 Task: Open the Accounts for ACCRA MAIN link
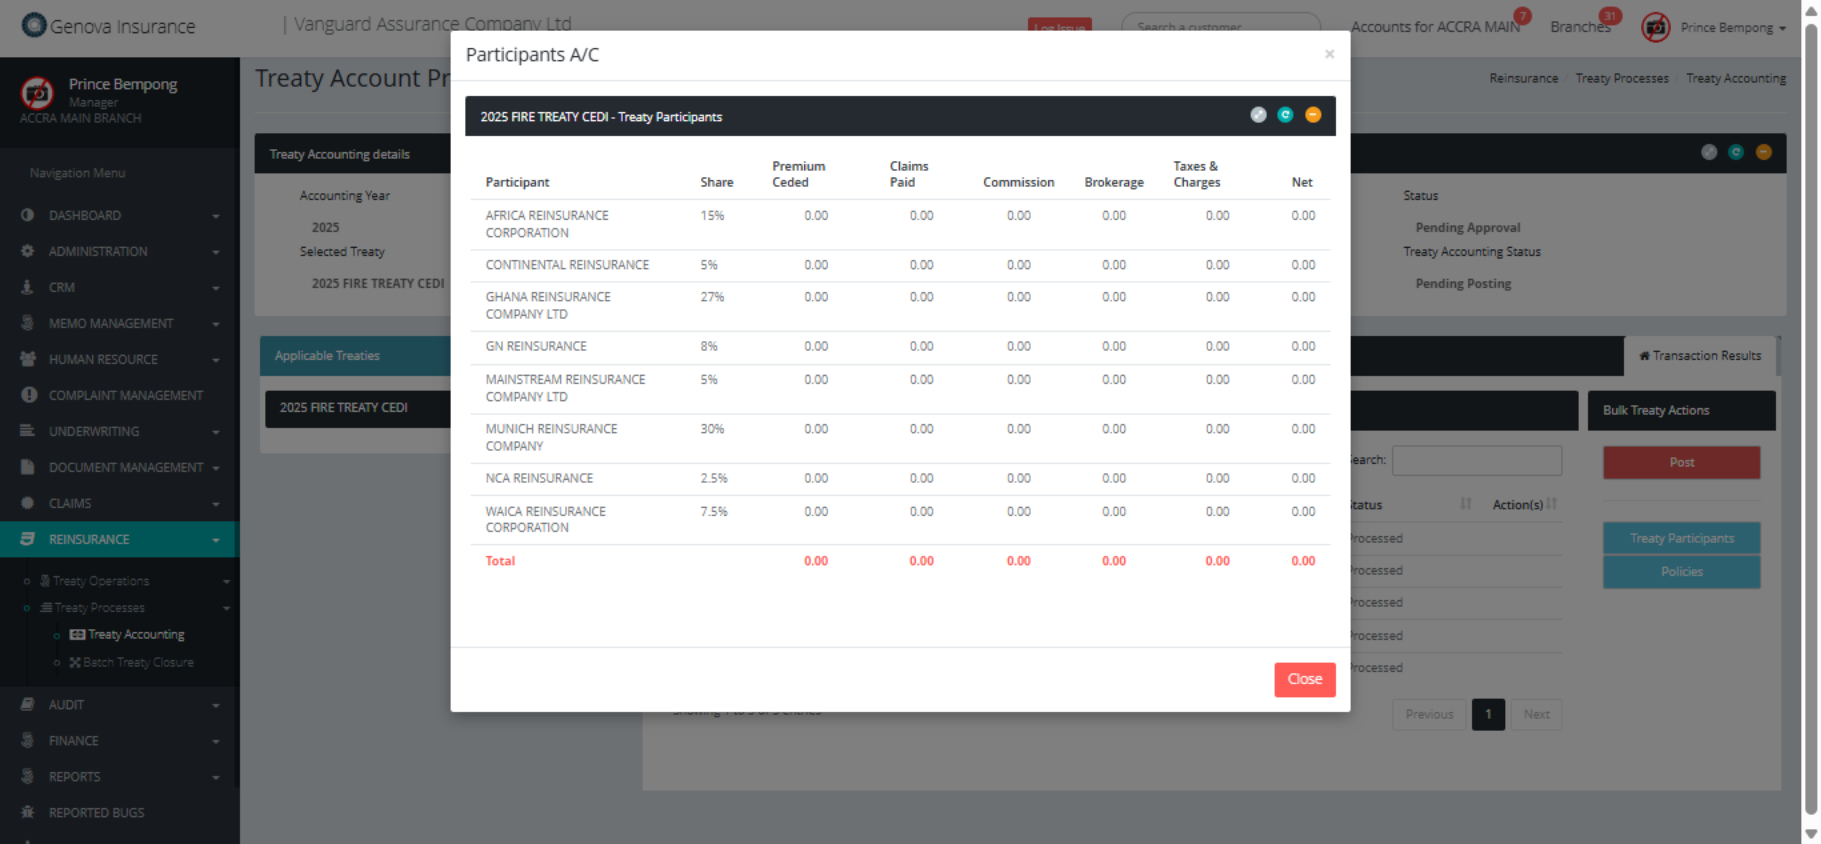pyautogui.click(x=1434, y=27)
